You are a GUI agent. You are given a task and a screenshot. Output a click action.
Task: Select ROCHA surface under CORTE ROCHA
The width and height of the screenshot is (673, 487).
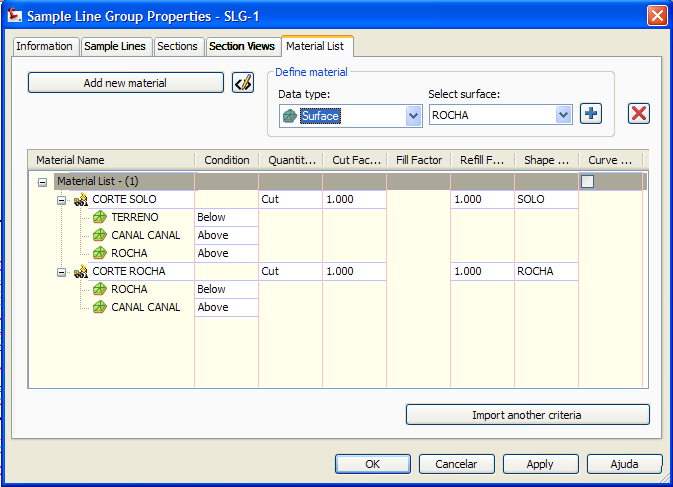tap(129, 290)
